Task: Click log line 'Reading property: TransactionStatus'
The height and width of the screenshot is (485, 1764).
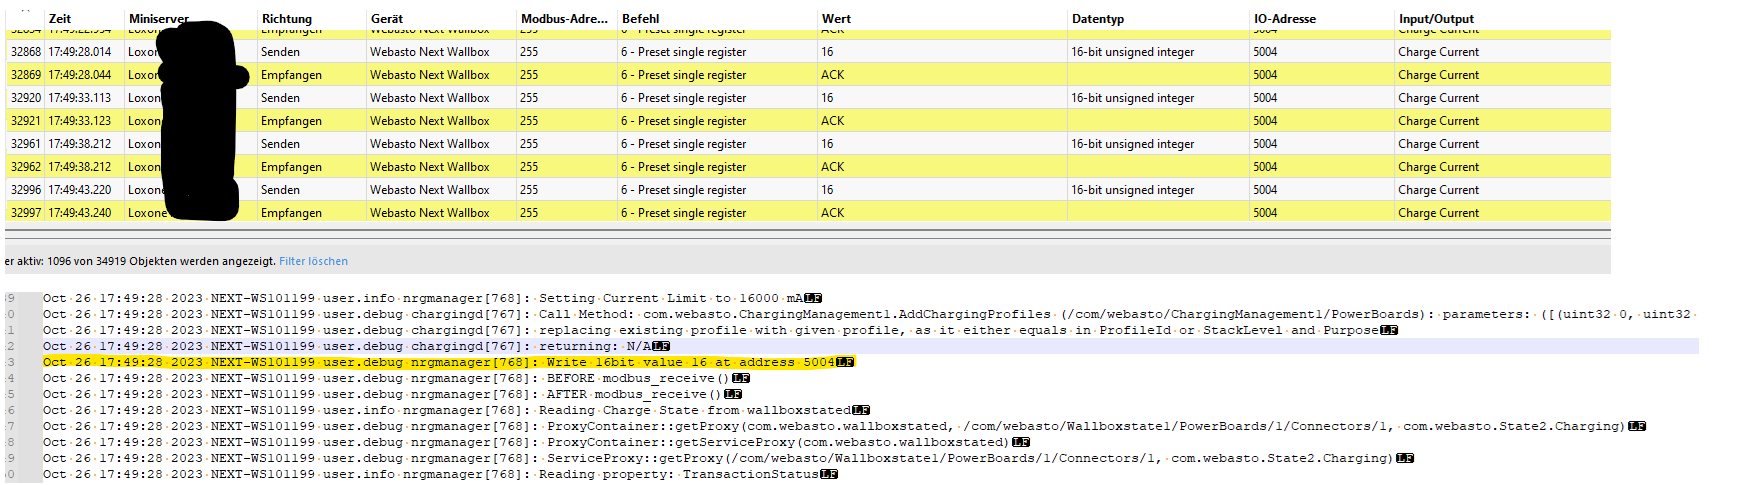Action: [x=440, y=474]
